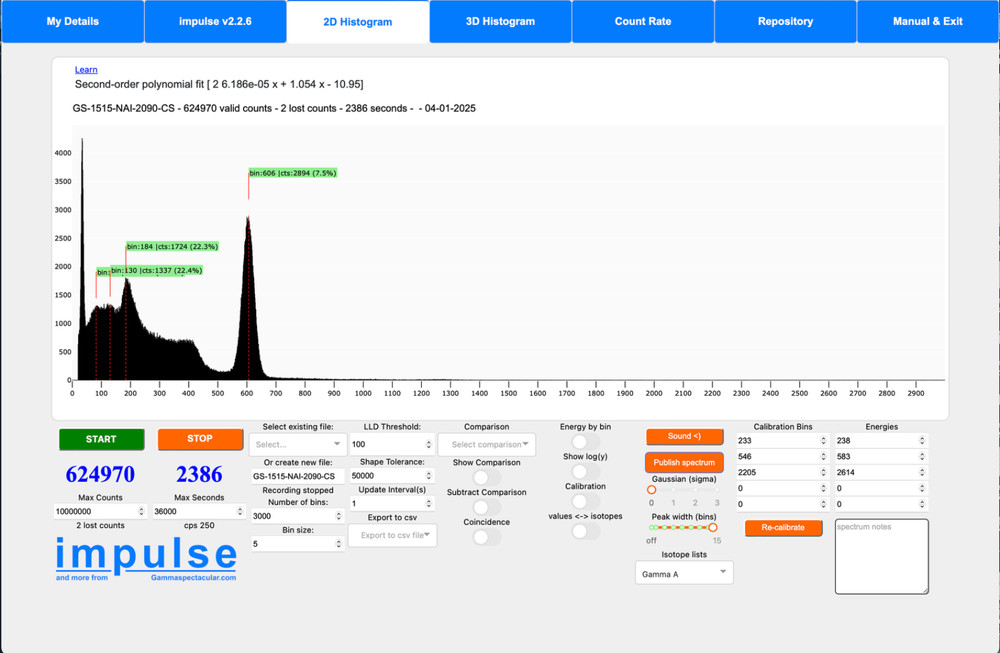Expand the Isotope lists Gamma A dropdown
The image size is (1000, 653).
(x=684, y=573)
